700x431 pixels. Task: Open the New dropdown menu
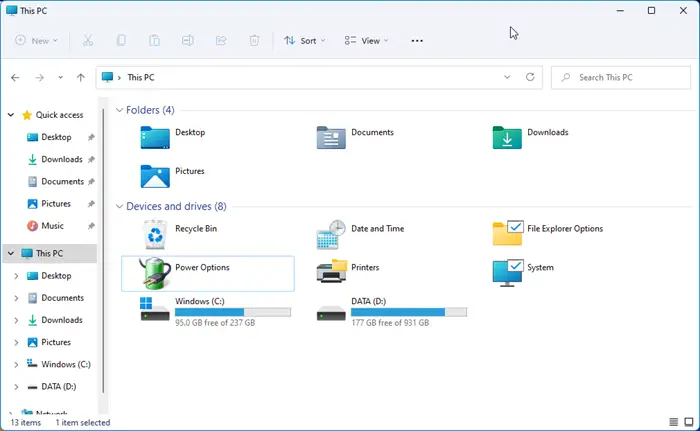click(x=37, y=41)
